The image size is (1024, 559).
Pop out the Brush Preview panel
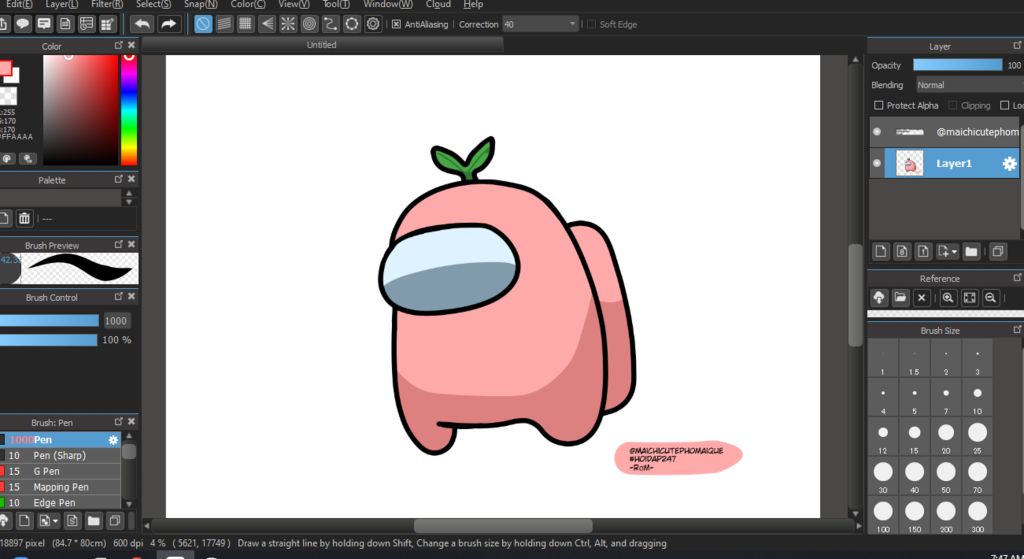coord(118,244)
